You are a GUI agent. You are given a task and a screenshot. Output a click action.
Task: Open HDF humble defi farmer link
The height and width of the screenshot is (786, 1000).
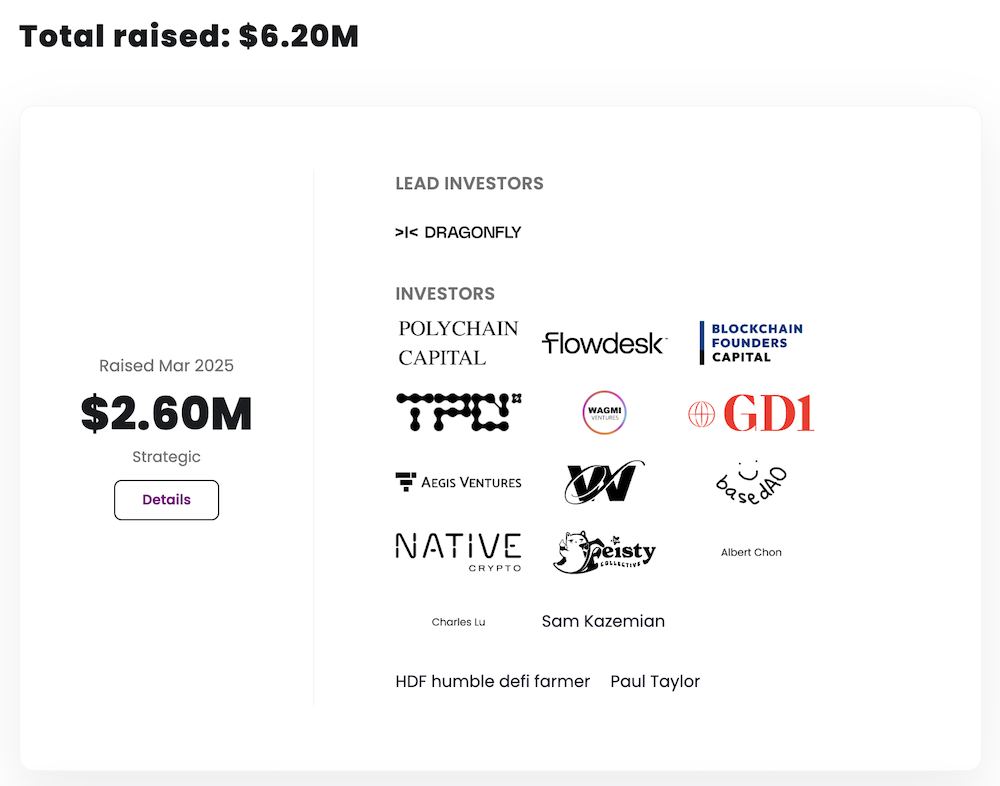492,681
